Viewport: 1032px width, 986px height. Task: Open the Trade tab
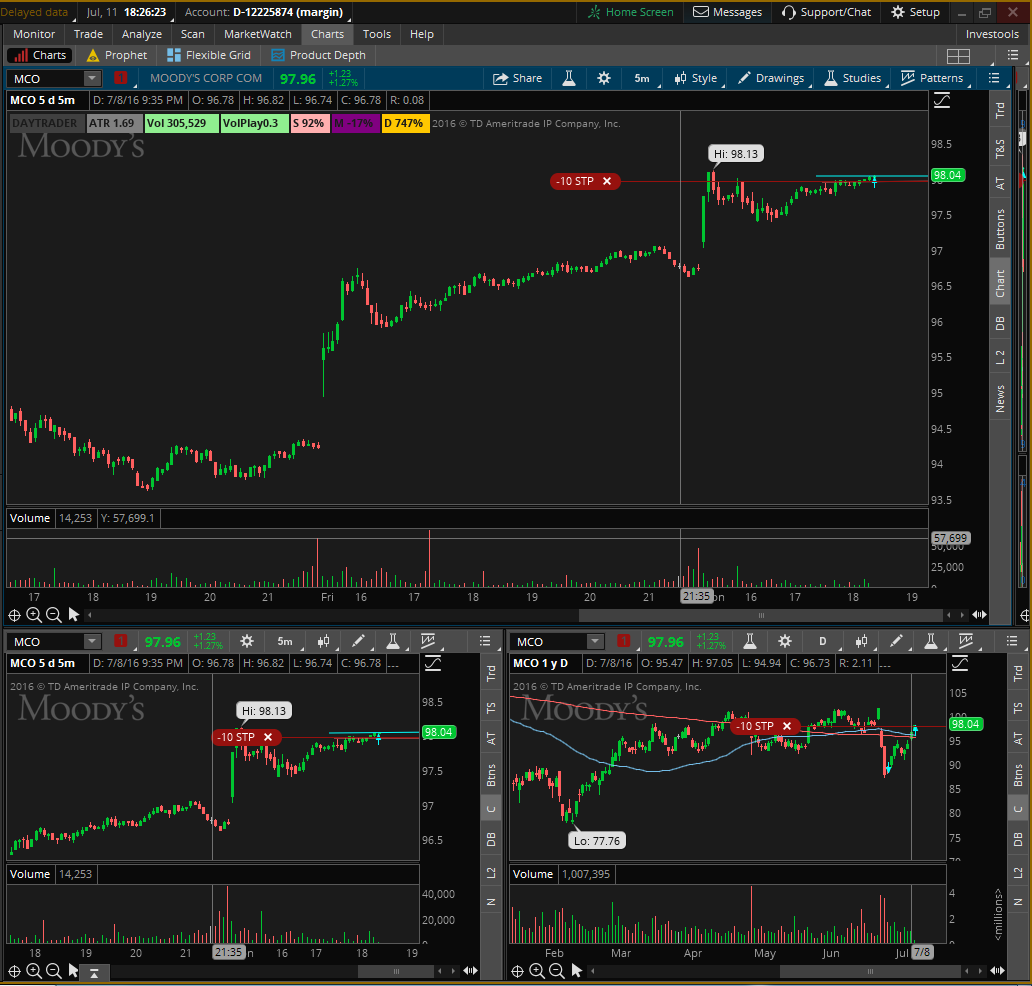point(88,34)
